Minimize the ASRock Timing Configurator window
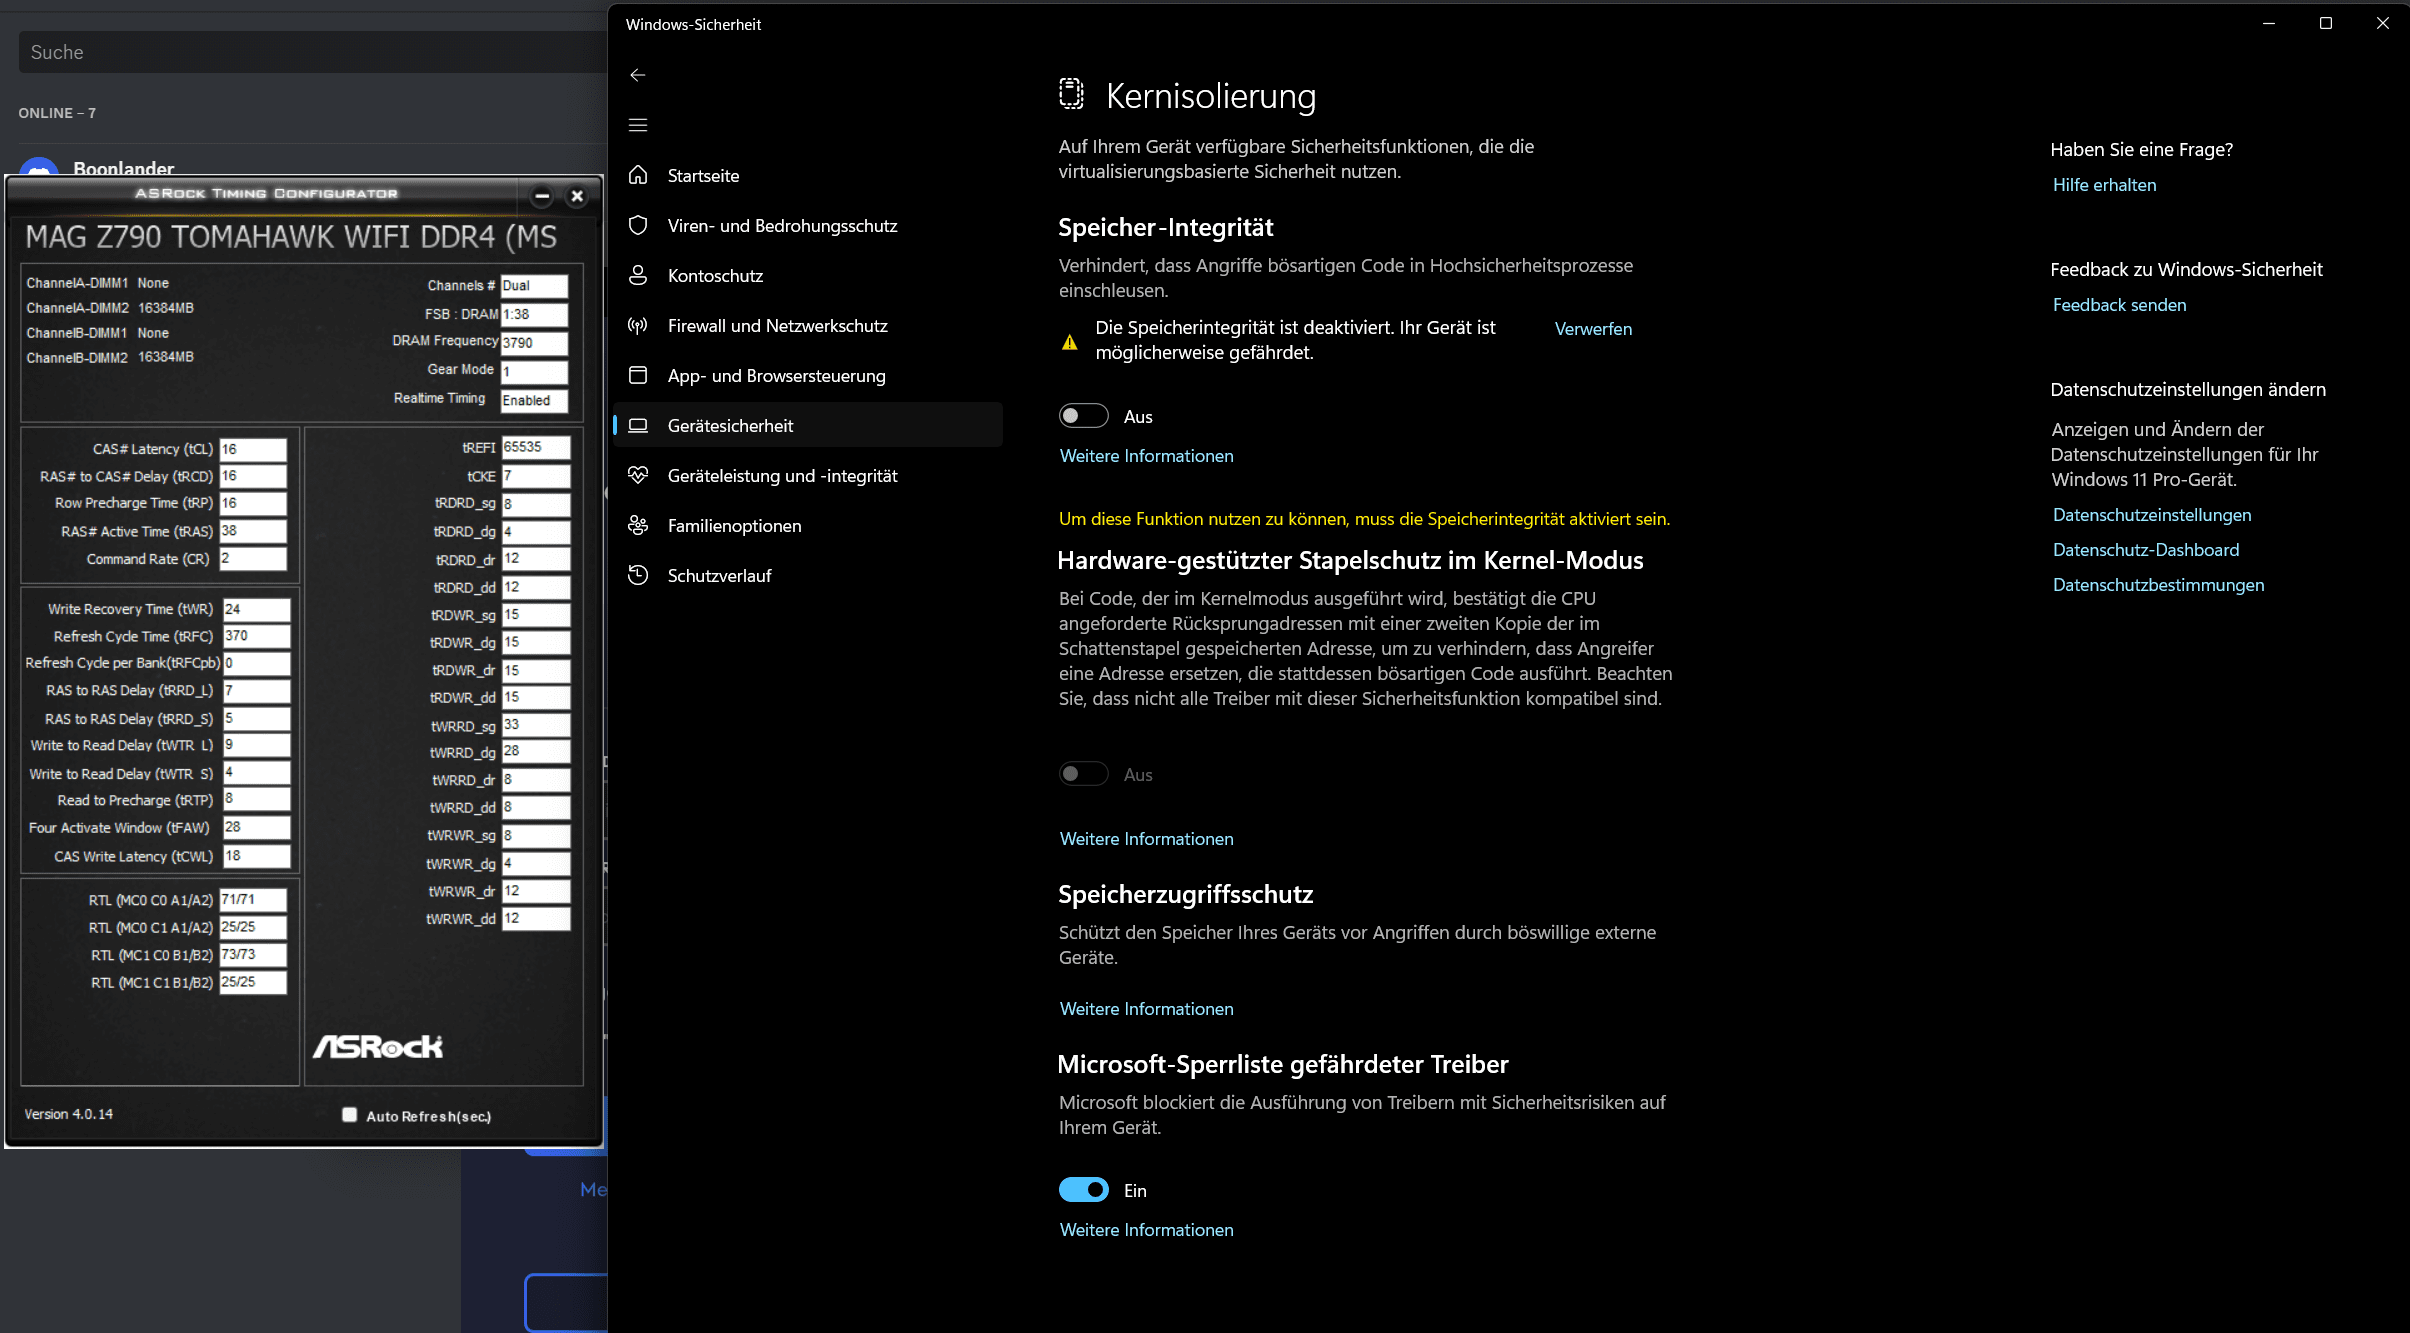The height and width of the screenshot is (1333, 2410). click(542, 196)
